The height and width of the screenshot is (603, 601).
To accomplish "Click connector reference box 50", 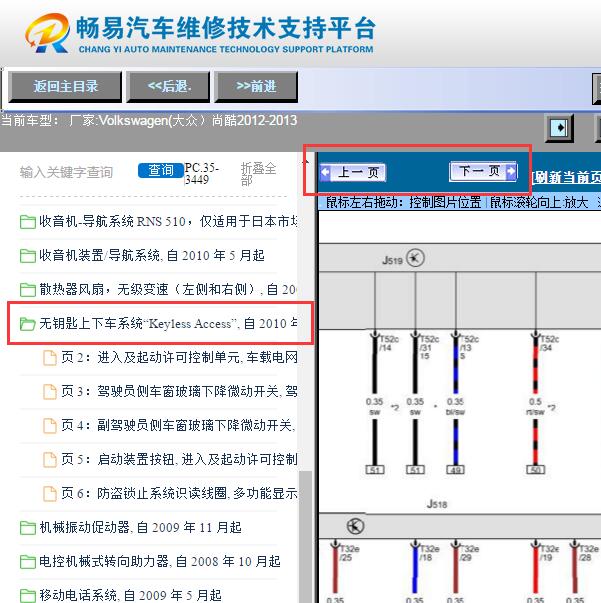I will [x=536, y=470].
